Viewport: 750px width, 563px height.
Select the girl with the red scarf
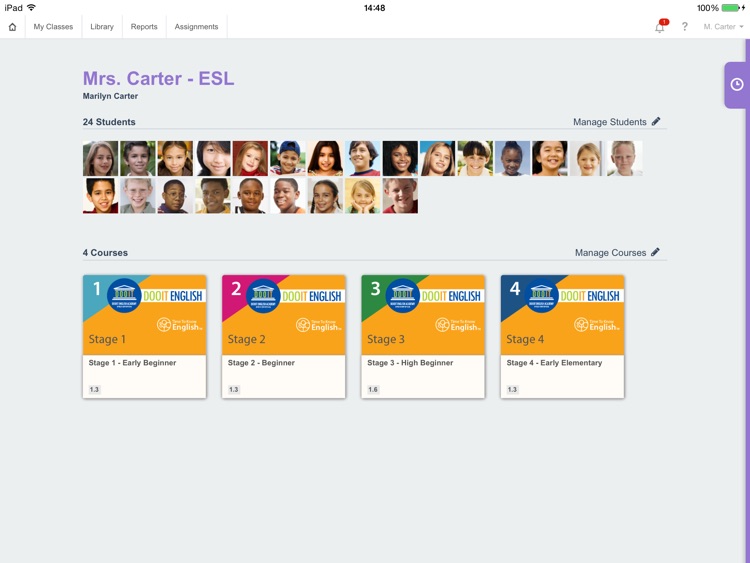(250, 158)
